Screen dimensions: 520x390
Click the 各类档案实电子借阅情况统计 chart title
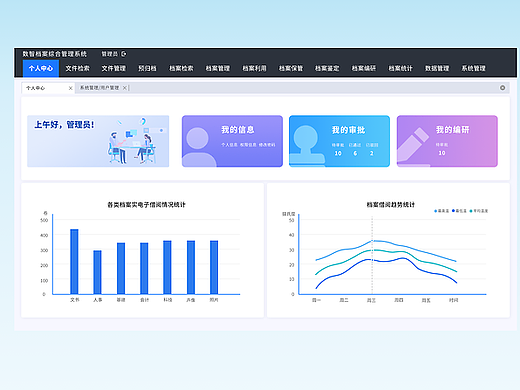pyautogui.click(x=146, y=204)
